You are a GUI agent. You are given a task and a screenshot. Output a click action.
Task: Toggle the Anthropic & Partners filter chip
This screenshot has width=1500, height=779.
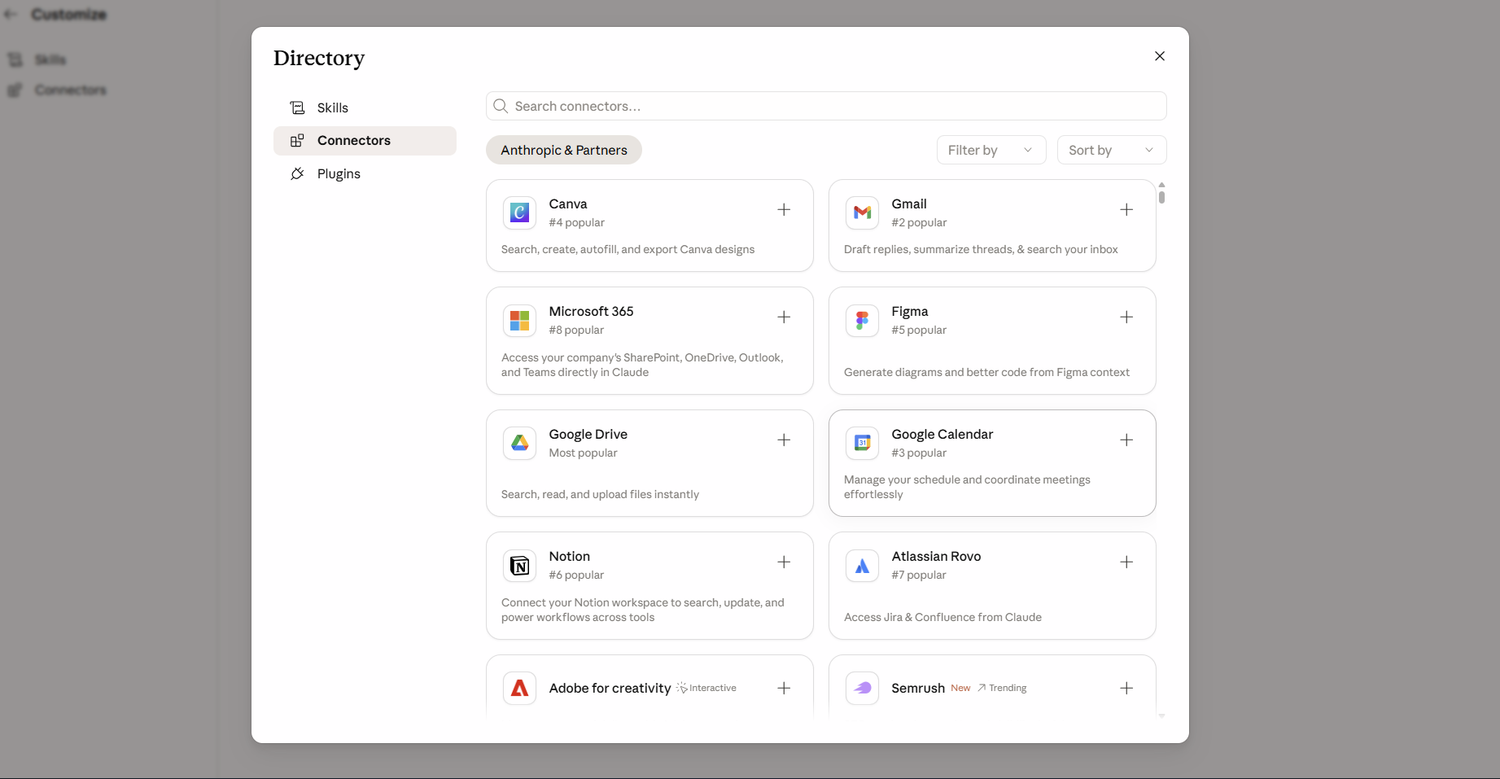[x=564, y=150]
